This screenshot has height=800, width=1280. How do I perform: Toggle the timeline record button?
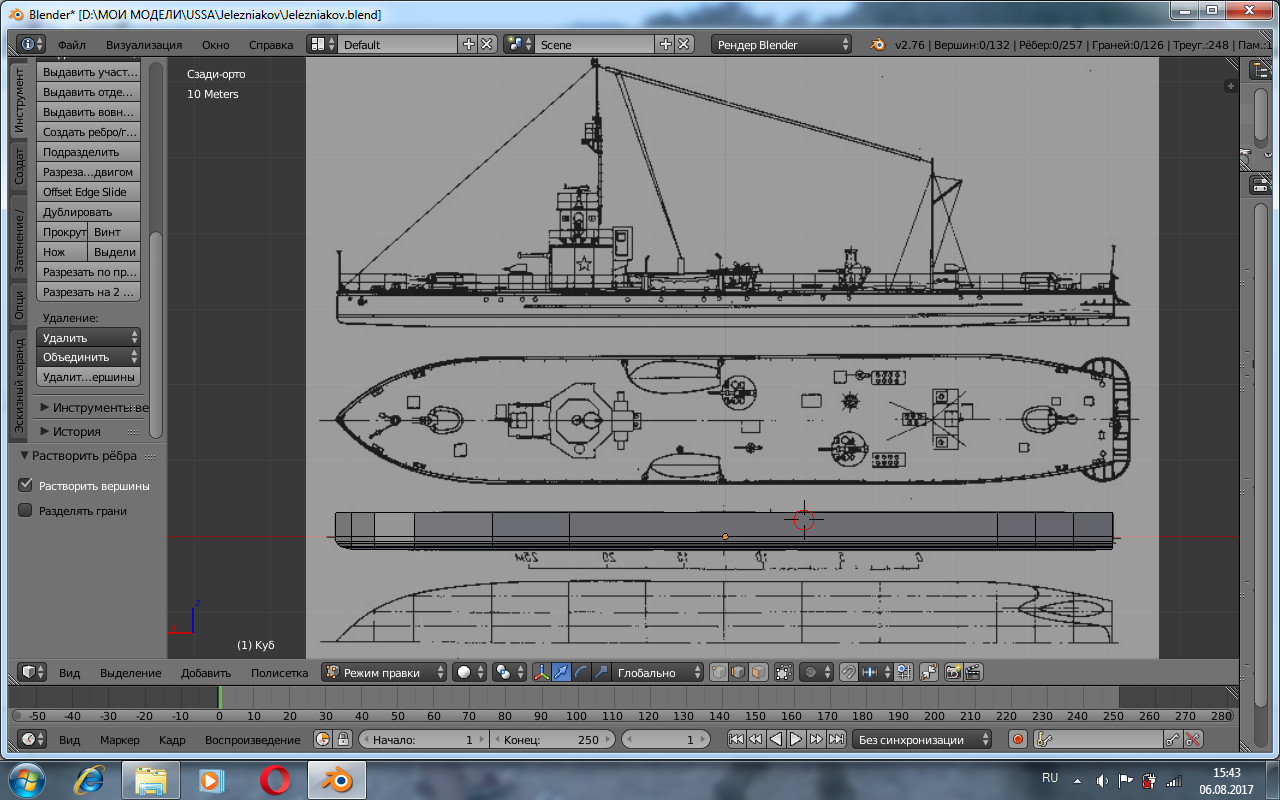click(1017, 740)
